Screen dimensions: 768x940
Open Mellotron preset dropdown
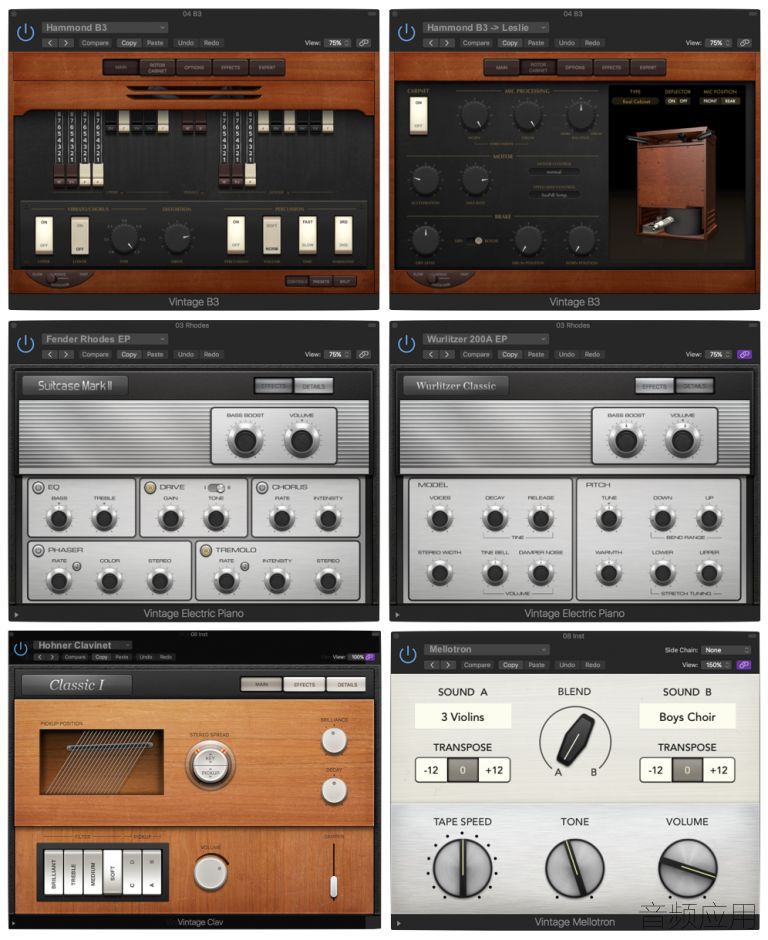[487, 649]
